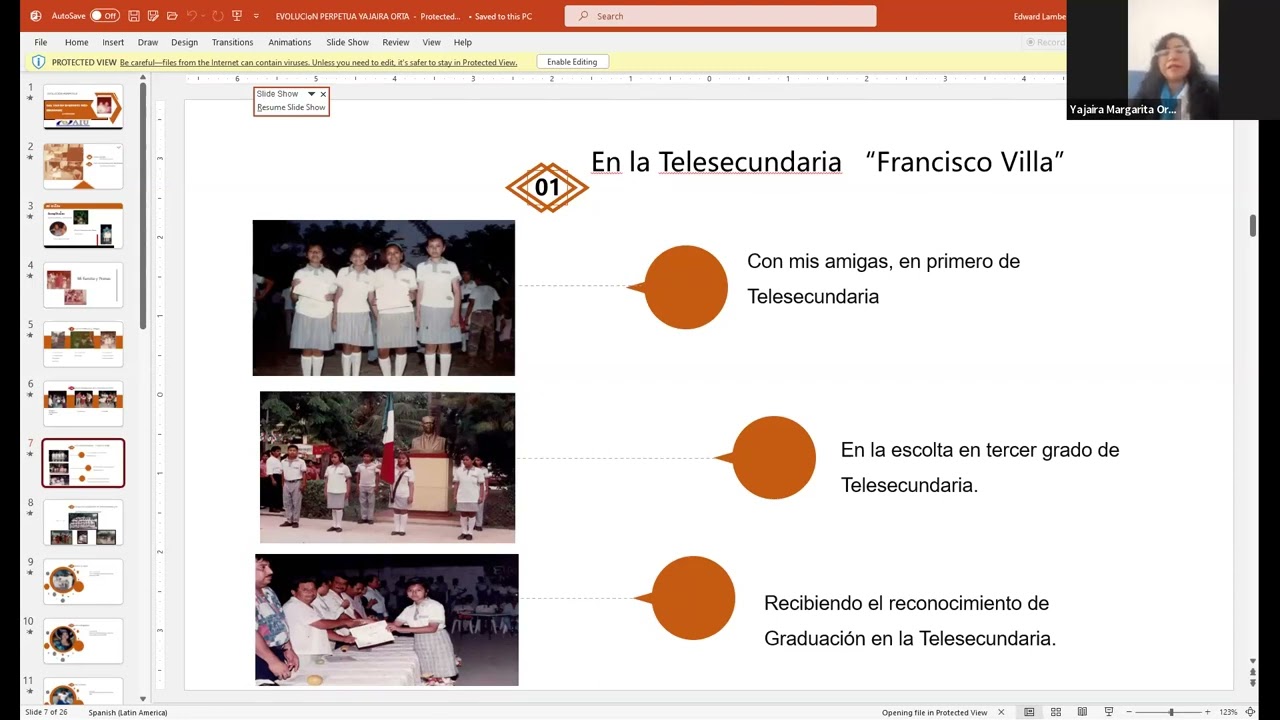The height and width of the screenshot is (720, 1280).
Task: Click the escolta photo with the flag
Action: (388, 467)
